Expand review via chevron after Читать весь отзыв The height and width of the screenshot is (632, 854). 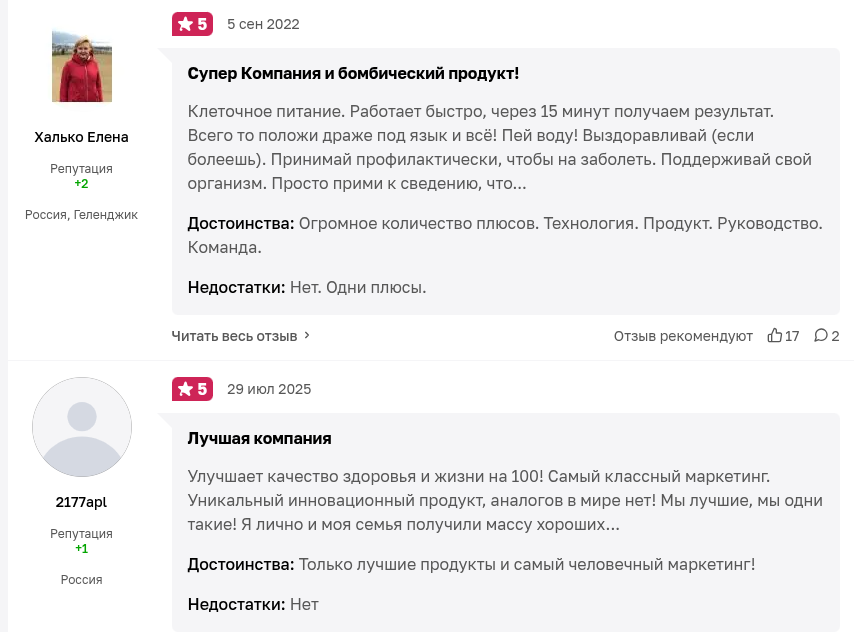point(307,336)
